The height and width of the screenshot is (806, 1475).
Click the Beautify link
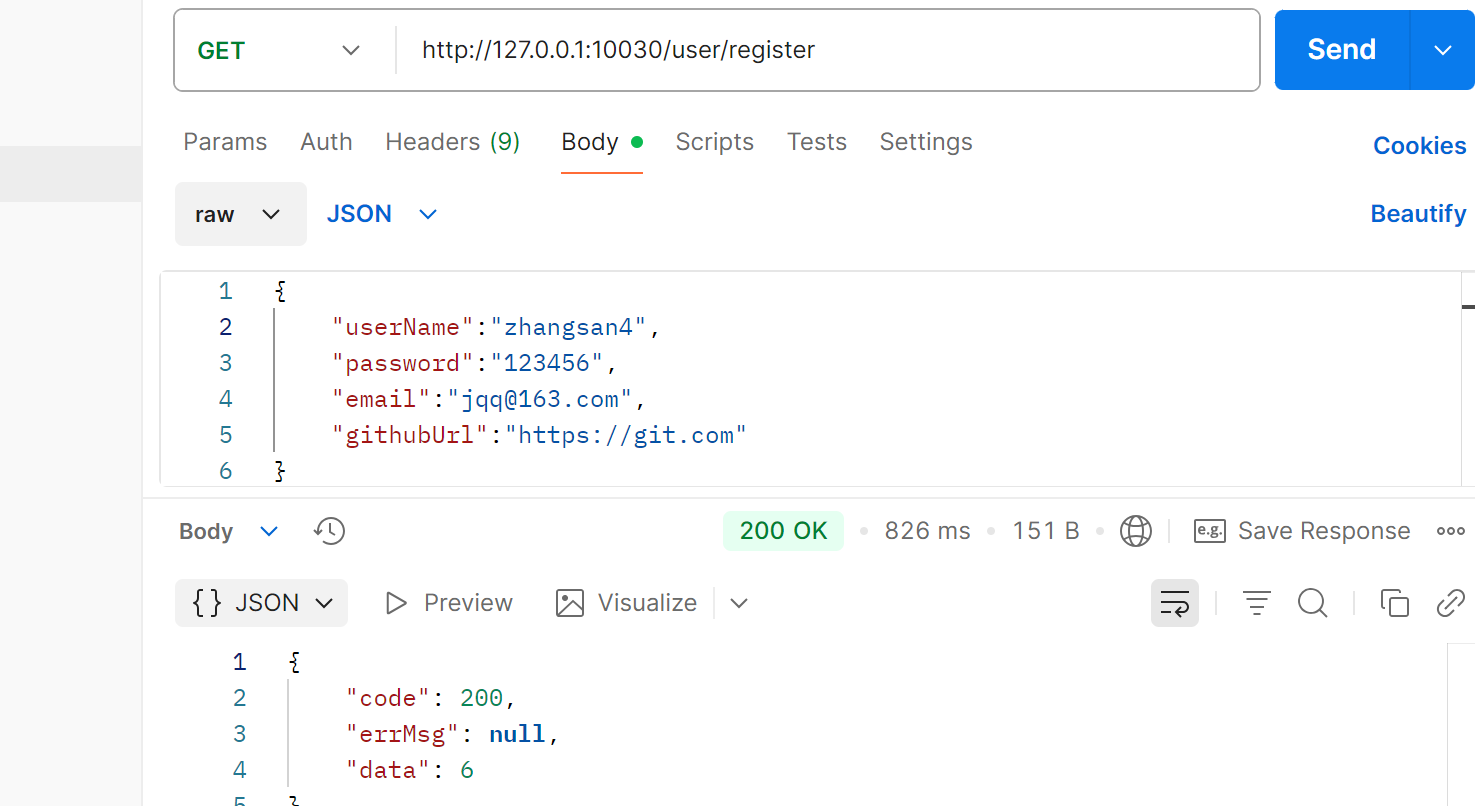point(1418,214)
